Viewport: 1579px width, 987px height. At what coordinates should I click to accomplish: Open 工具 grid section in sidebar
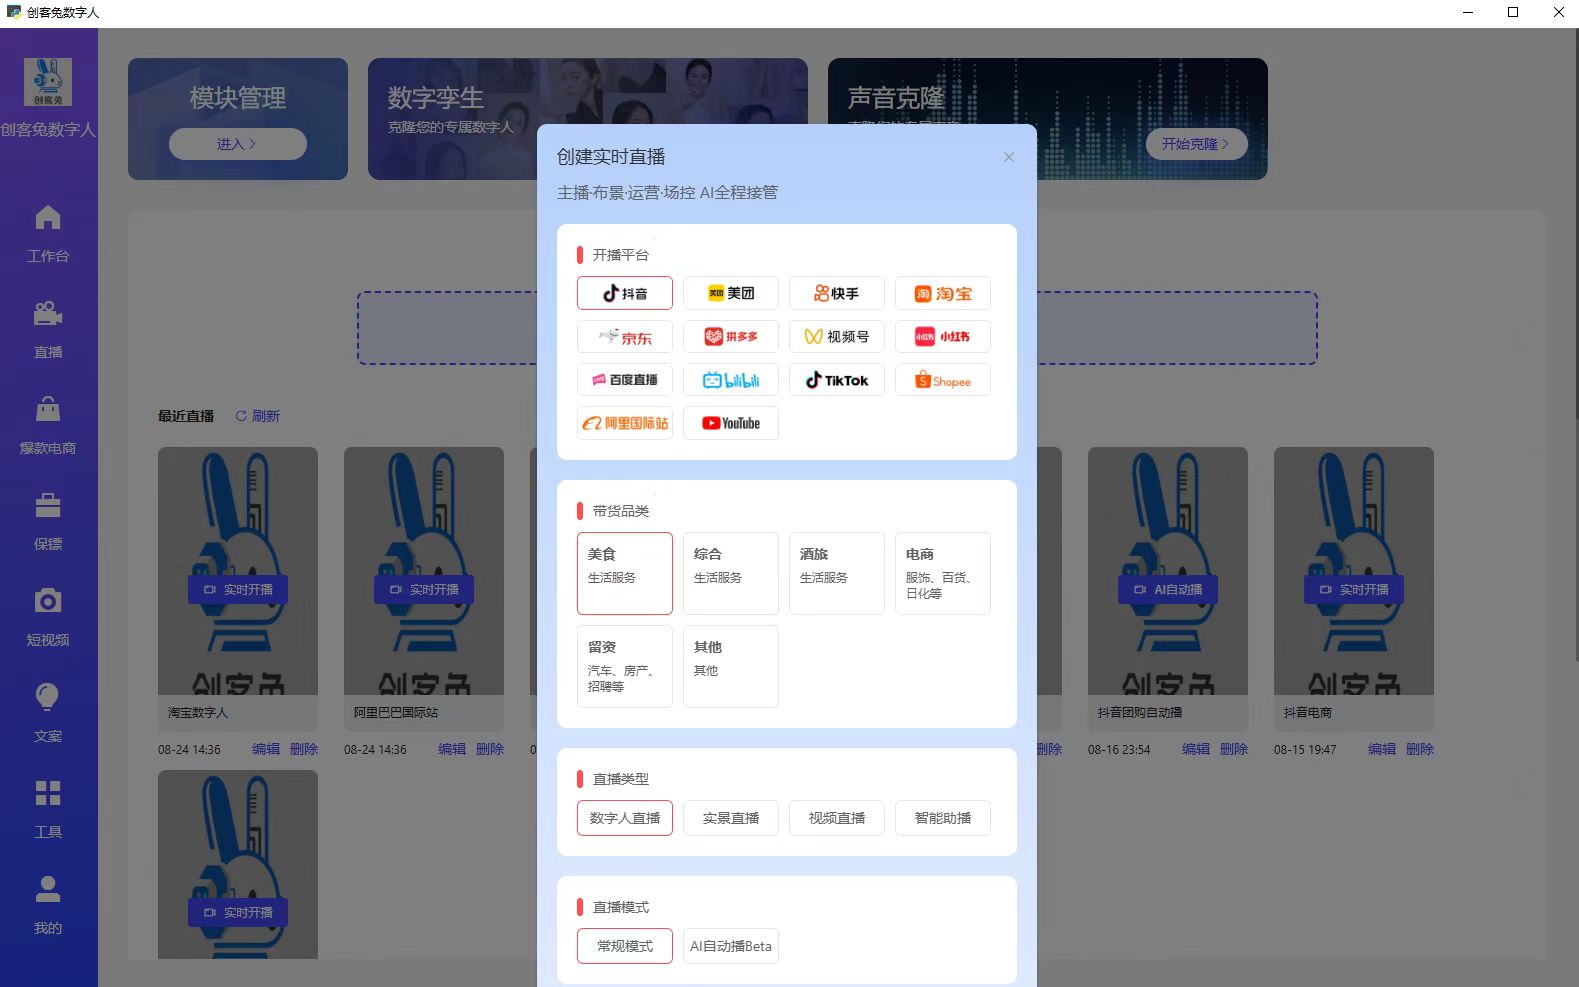click(48, 810)
